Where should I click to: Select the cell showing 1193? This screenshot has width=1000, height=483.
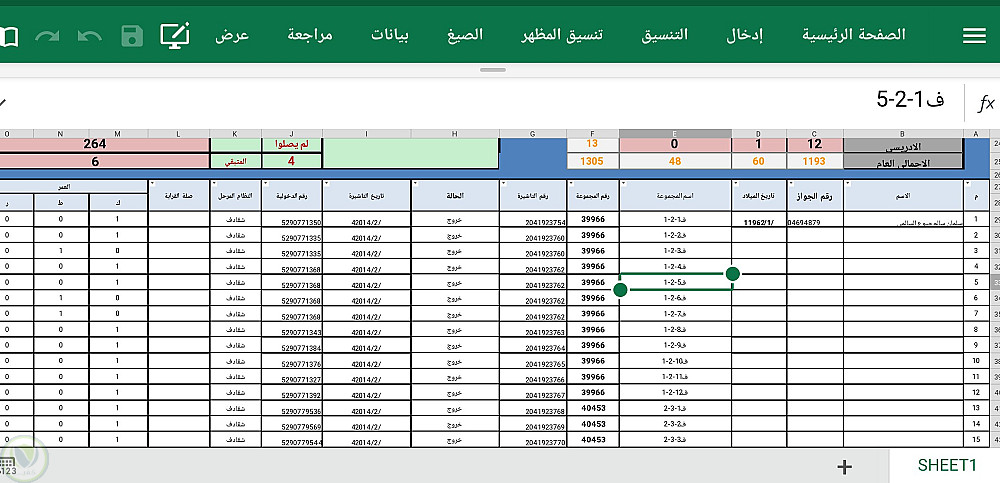coord(814,161)
